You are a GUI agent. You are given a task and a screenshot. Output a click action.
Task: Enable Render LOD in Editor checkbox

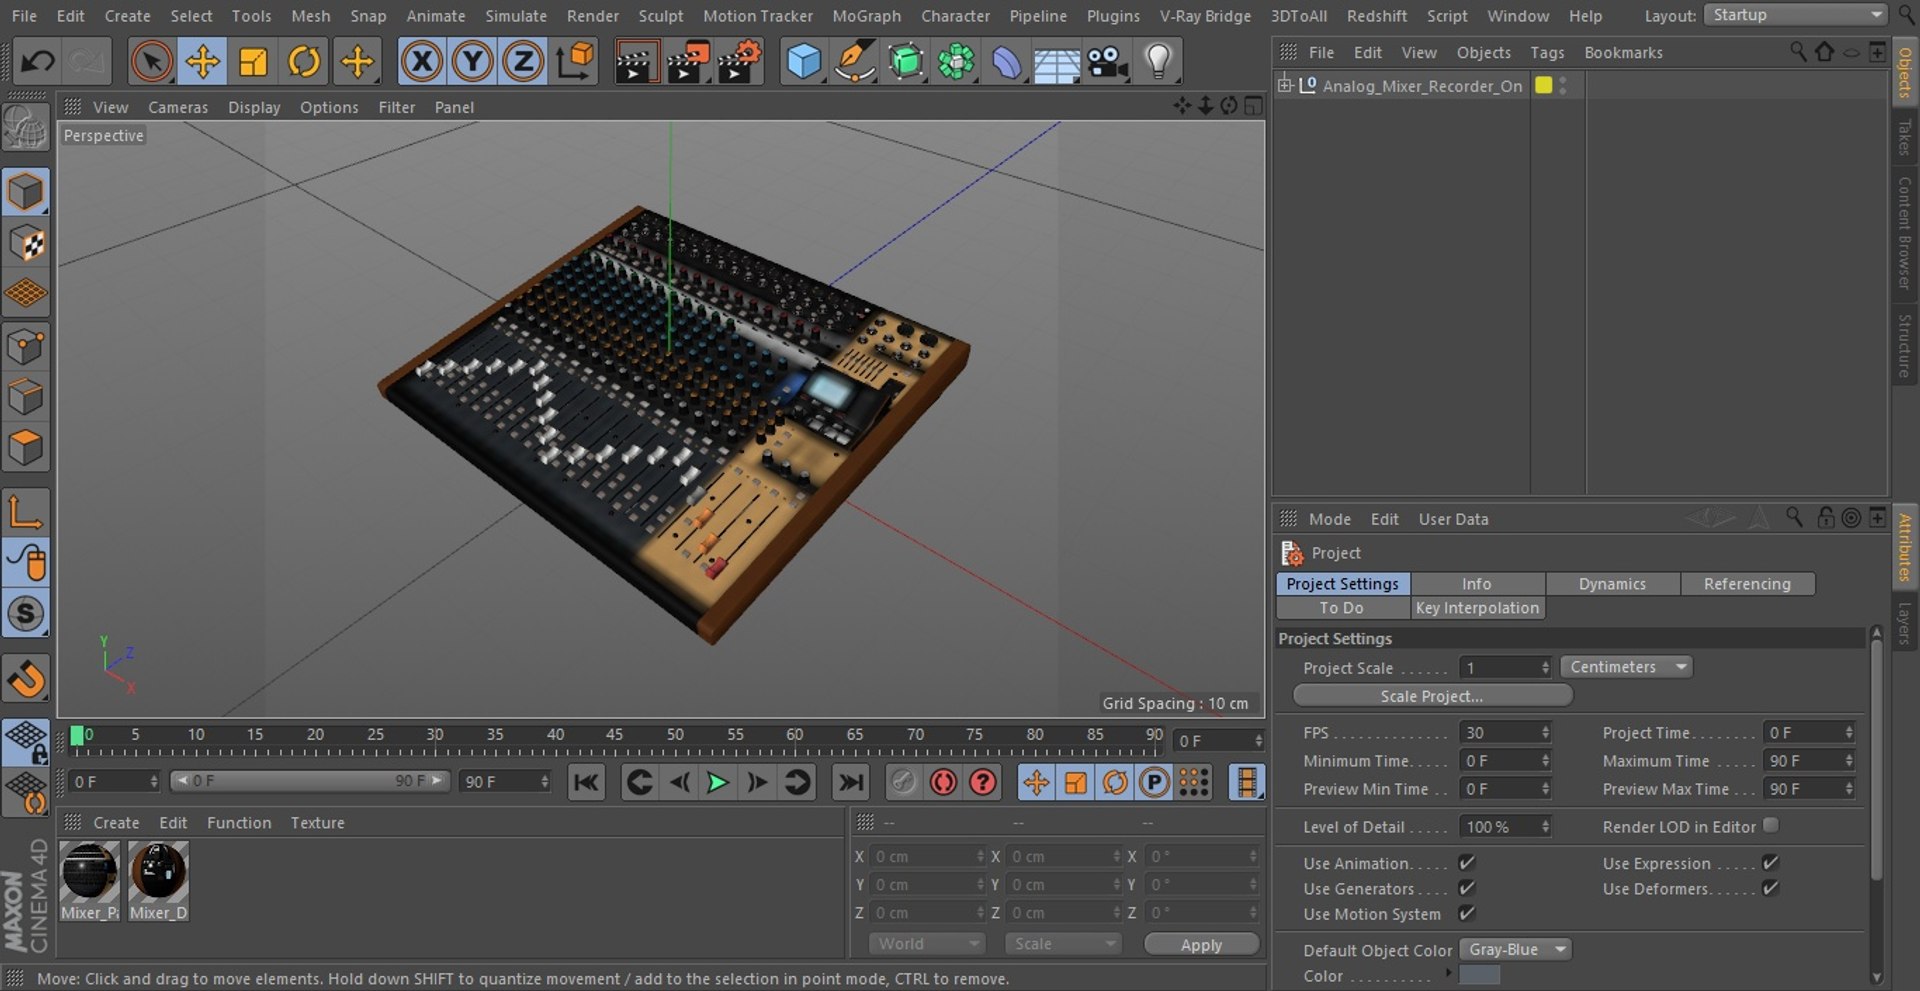click(x=1771, y=825)
